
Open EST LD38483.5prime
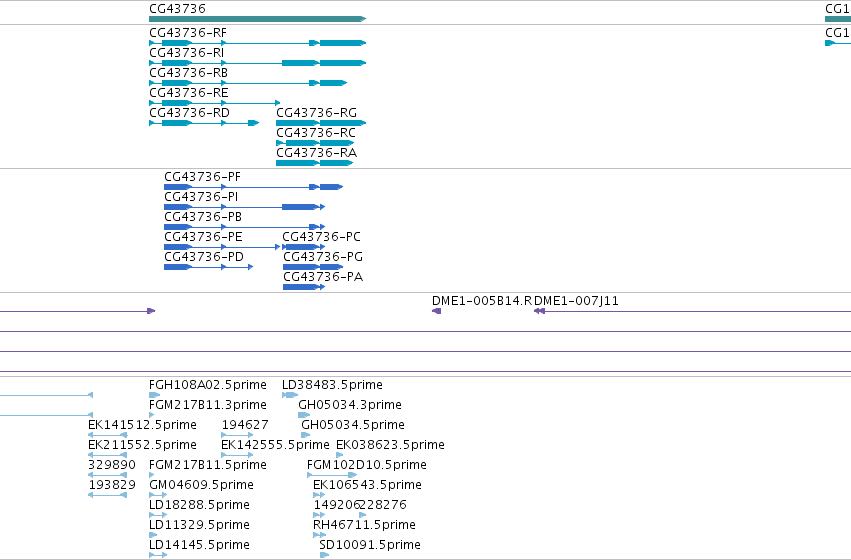coord(290,395)
